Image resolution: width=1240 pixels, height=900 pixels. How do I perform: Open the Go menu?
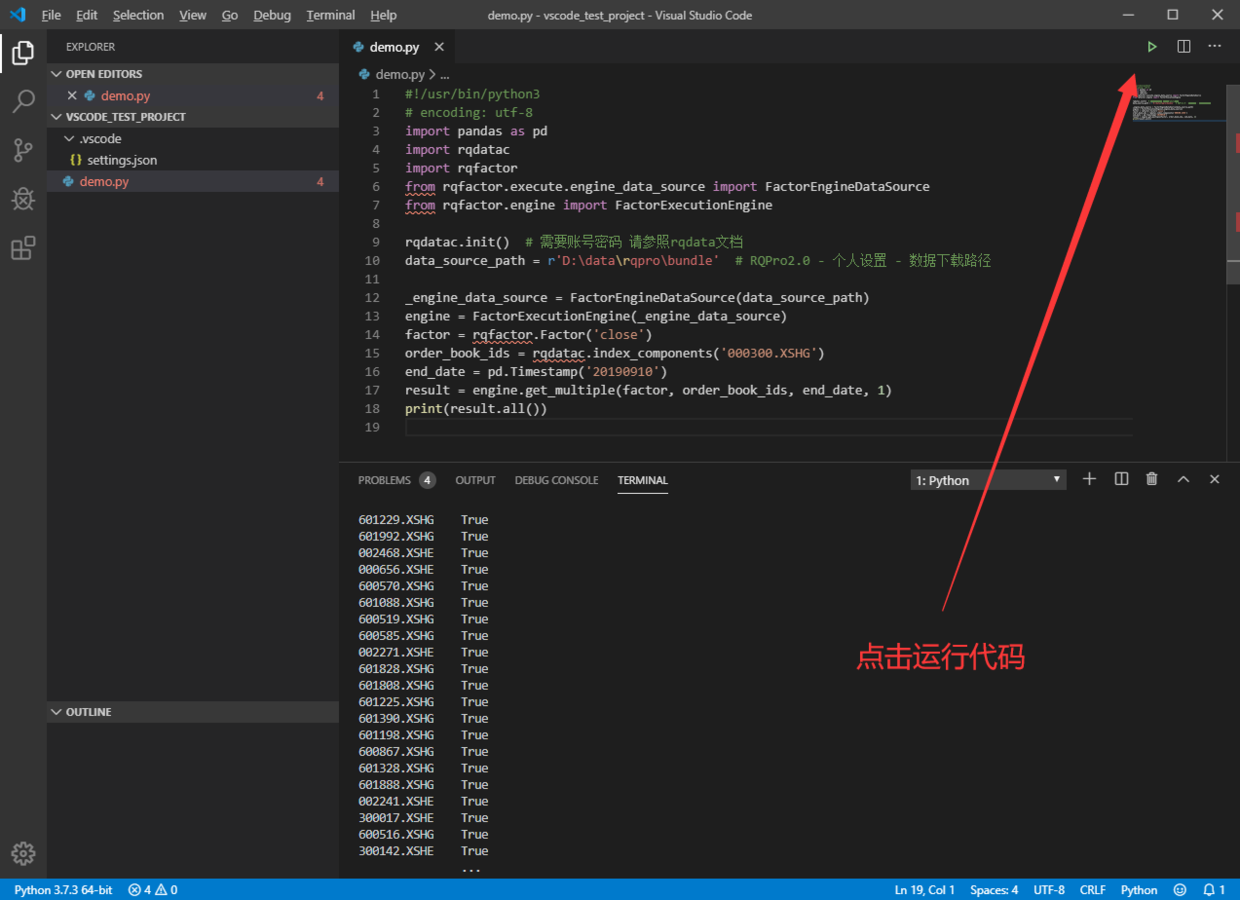coord(230,15)
